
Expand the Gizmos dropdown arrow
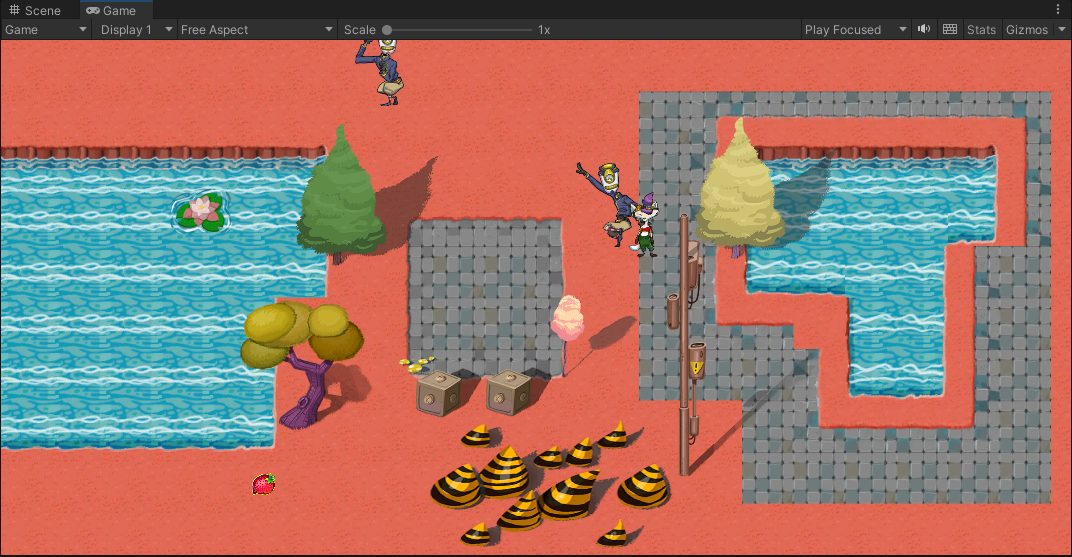coord(1062,29)
